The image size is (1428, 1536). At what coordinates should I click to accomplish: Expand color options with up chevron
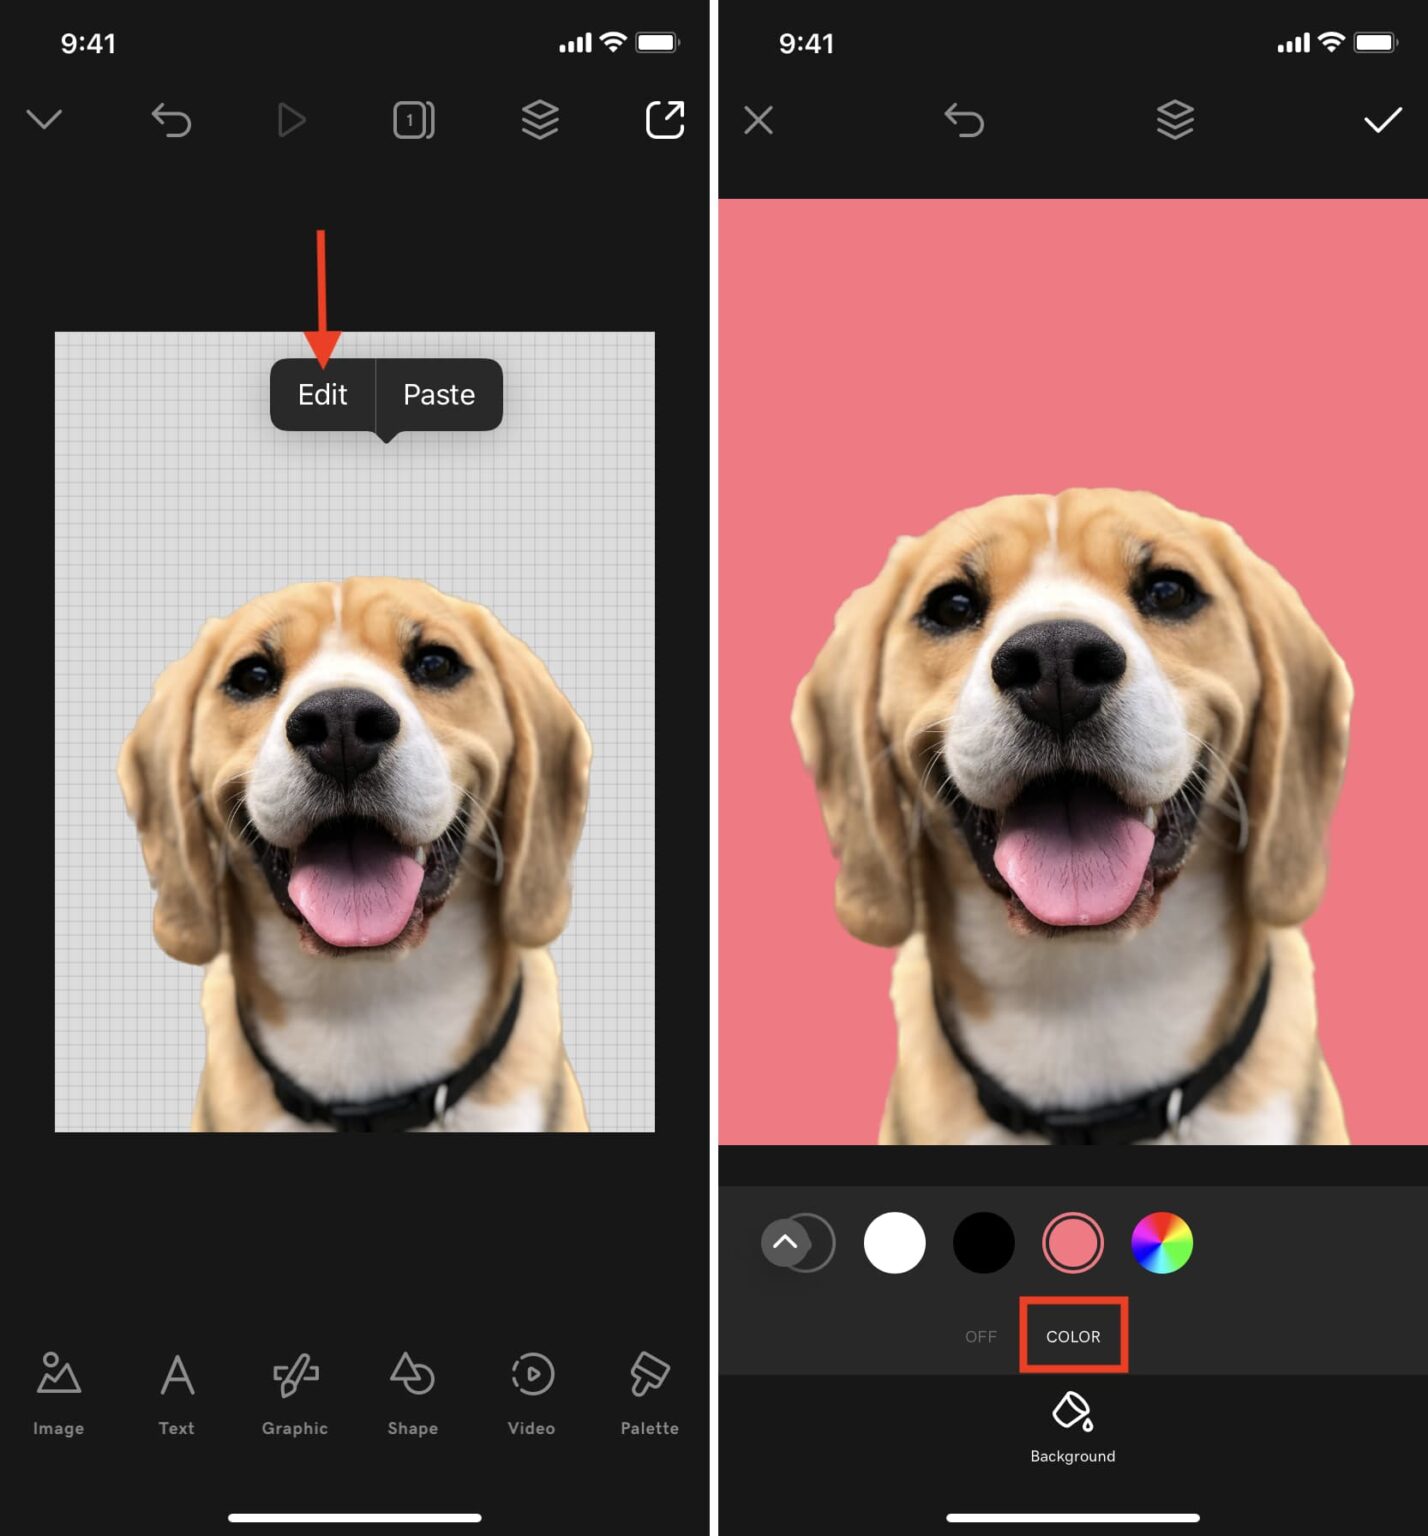coord(785,1242)
